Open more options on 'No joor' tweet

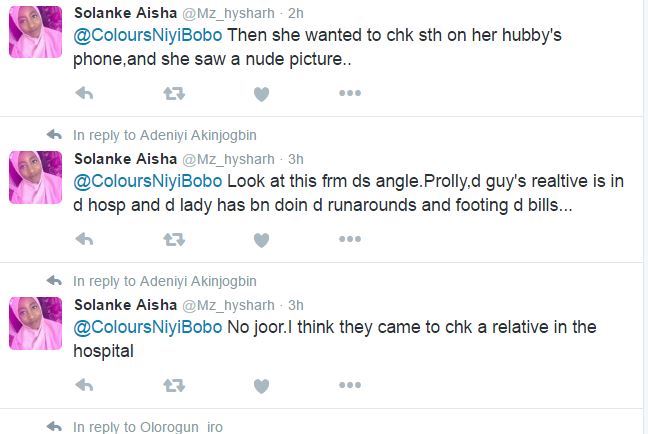[x=349, y=385]
